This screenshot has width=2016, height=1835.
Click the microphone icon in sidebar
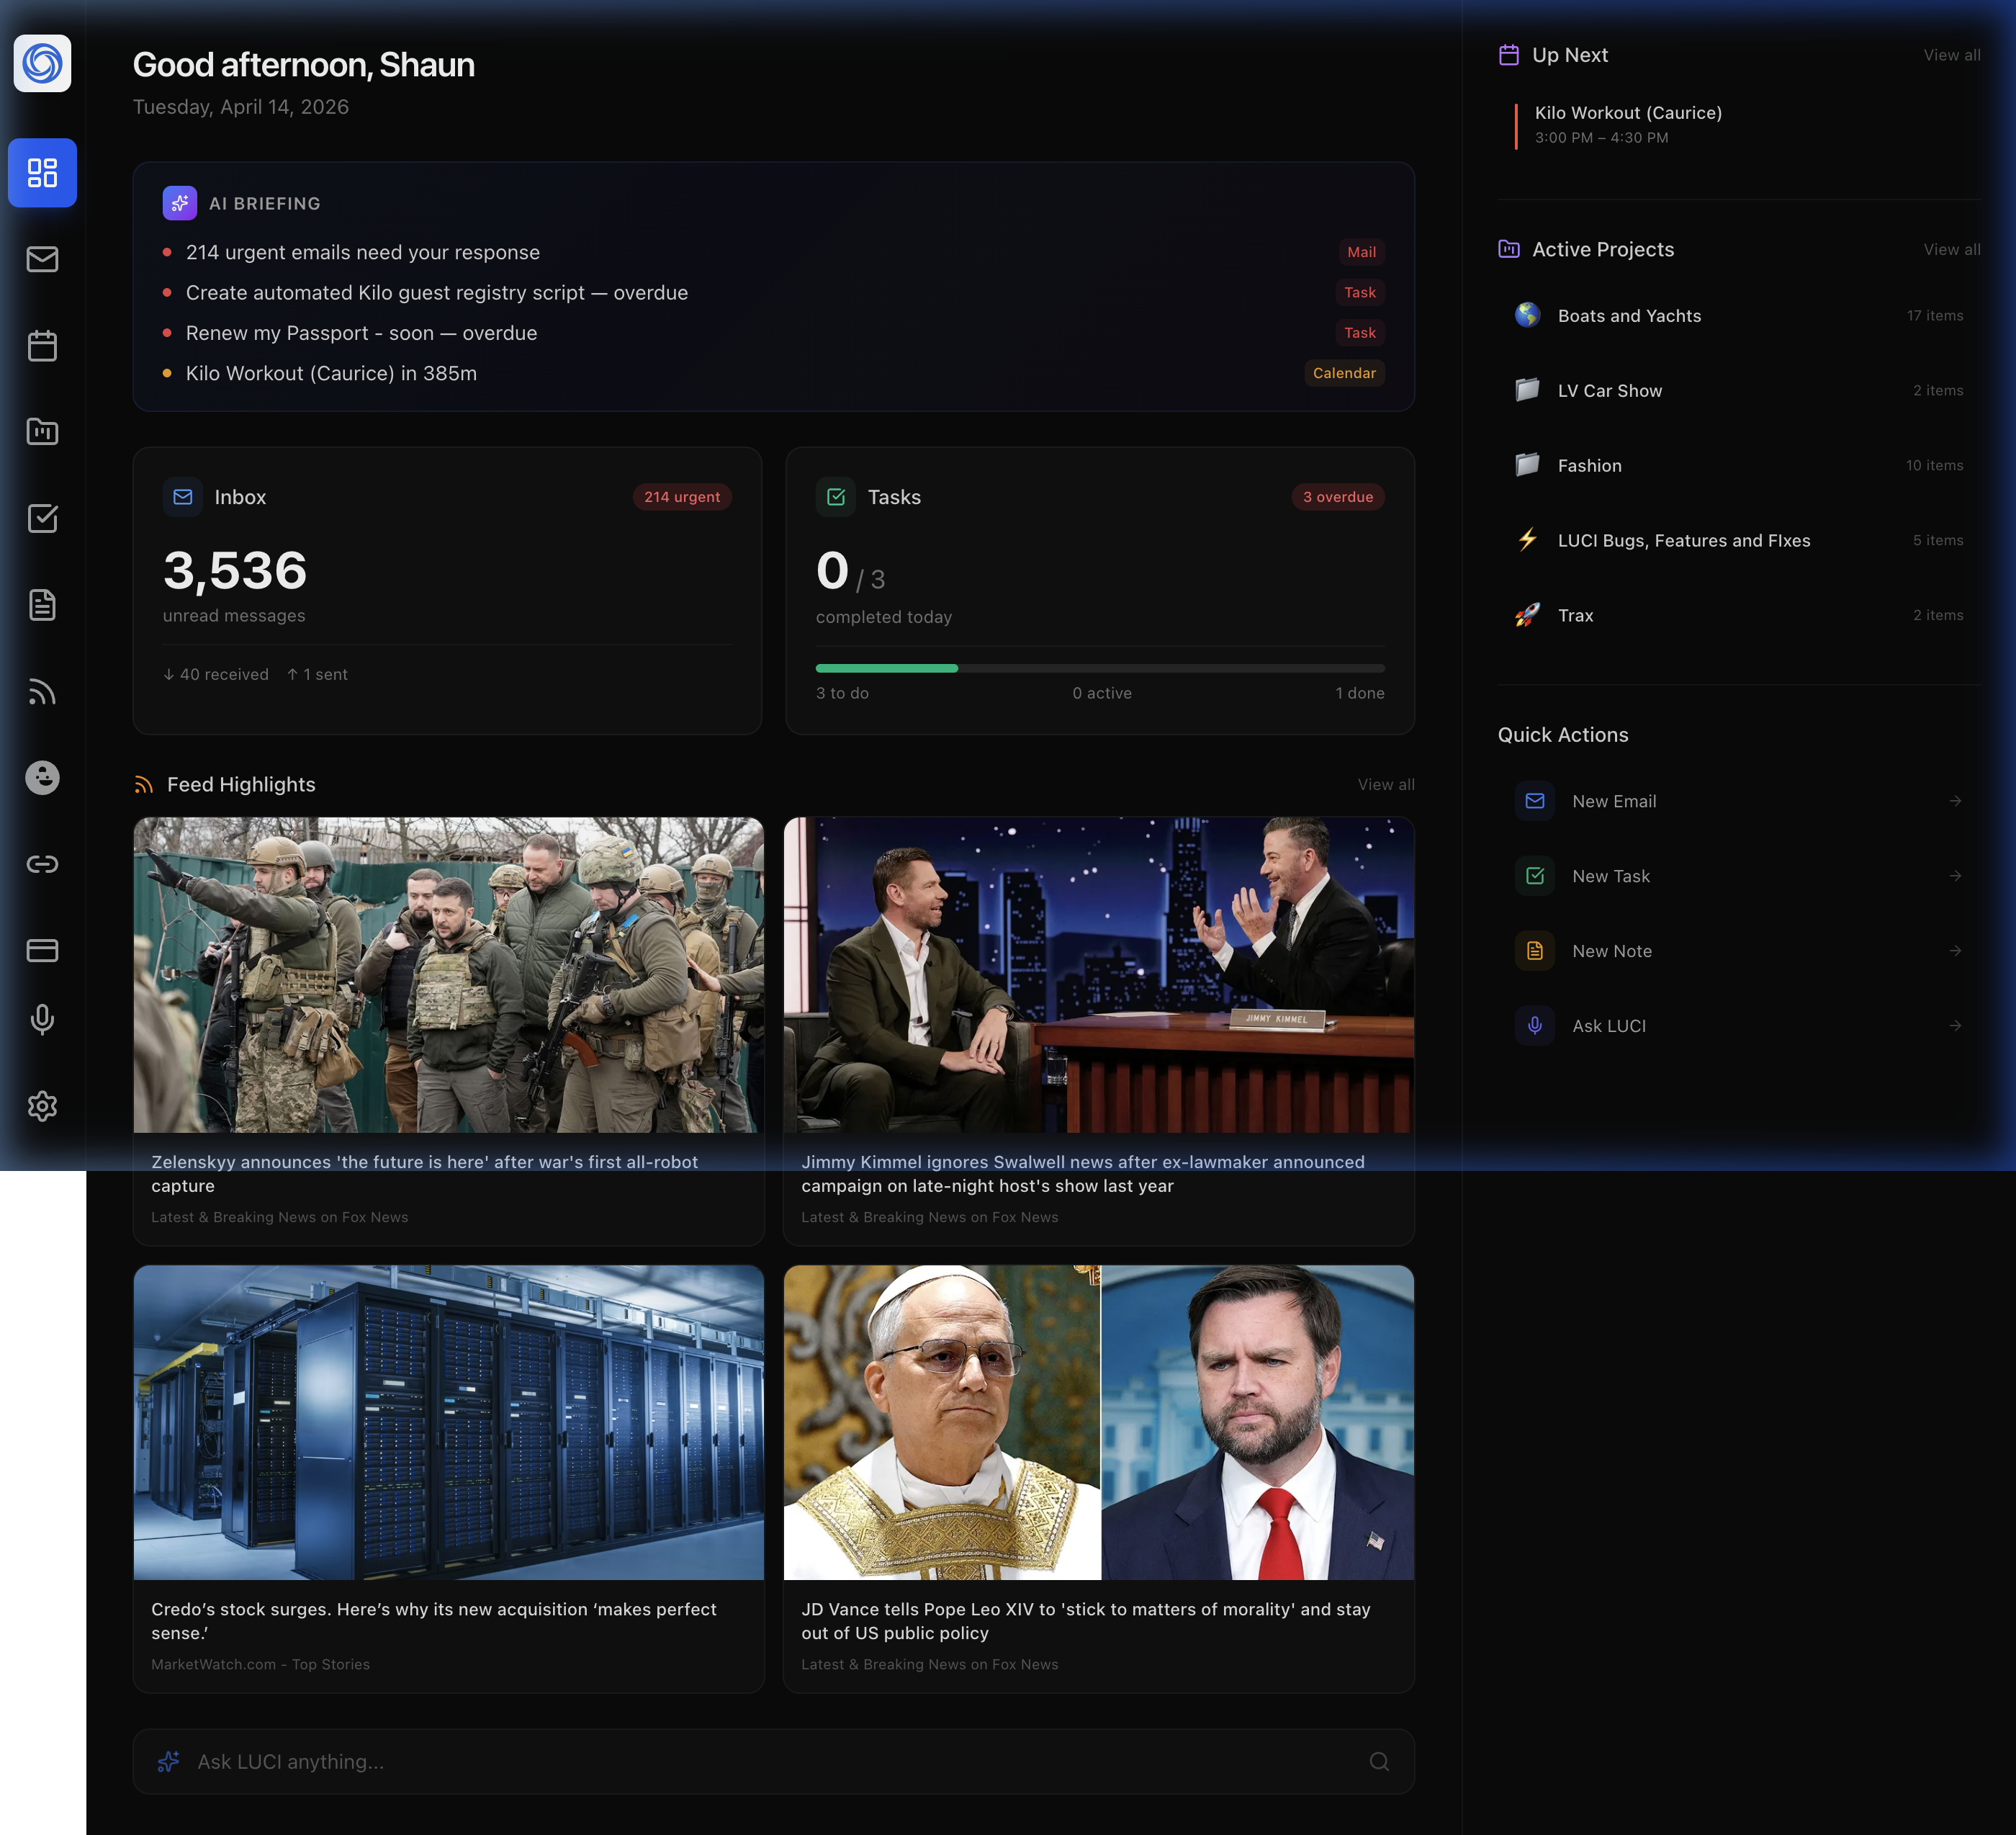42,1019
